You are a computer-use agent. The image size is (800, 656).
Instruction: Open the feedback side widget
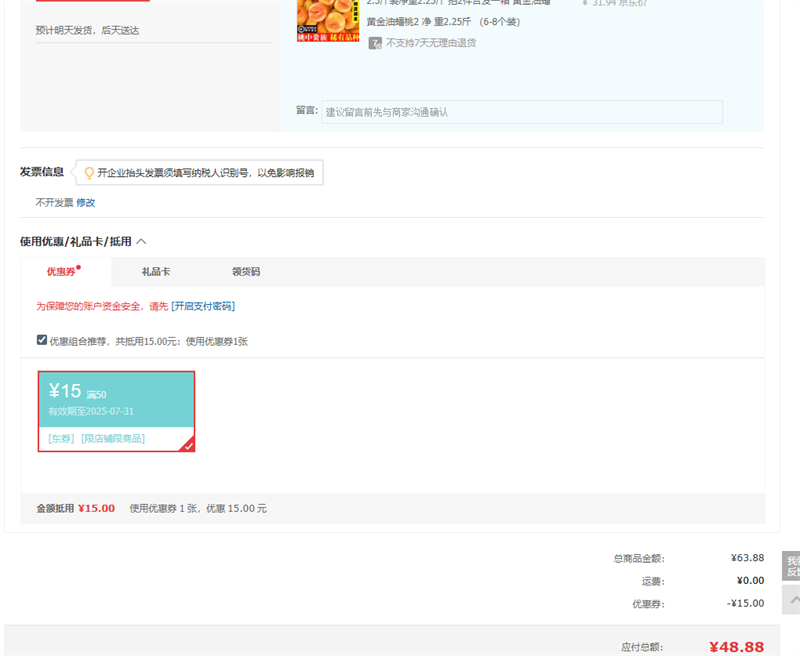click(792, 566)
